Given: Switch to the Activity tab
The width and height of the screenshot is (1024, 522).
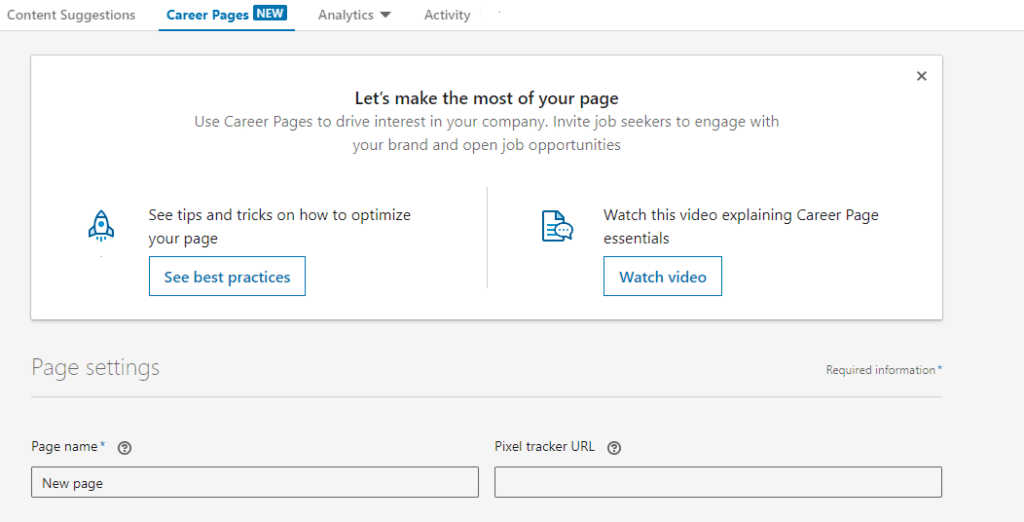Looking at the screenshot, I should tap(447, 15).
